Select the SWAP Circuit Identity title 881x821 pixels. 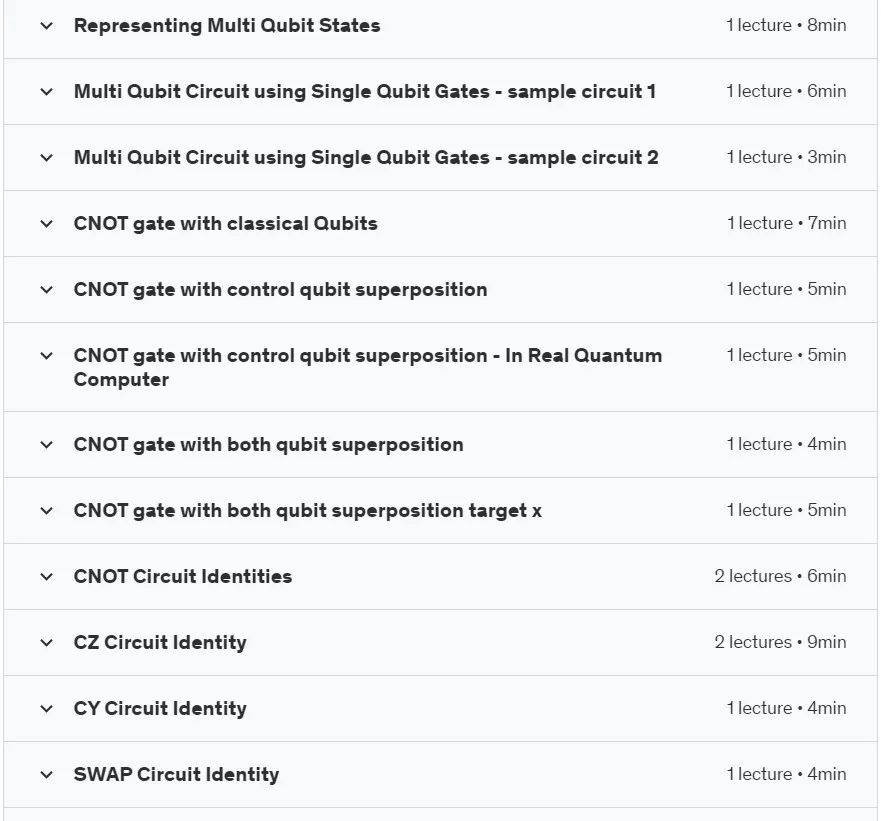176,774
